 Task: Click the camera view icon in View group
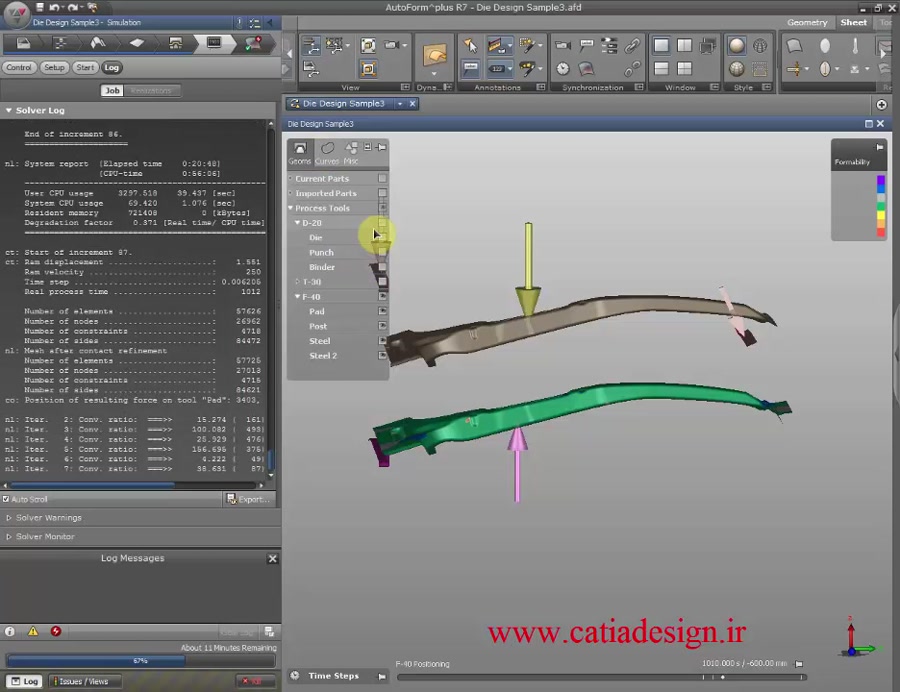point(391,45)
